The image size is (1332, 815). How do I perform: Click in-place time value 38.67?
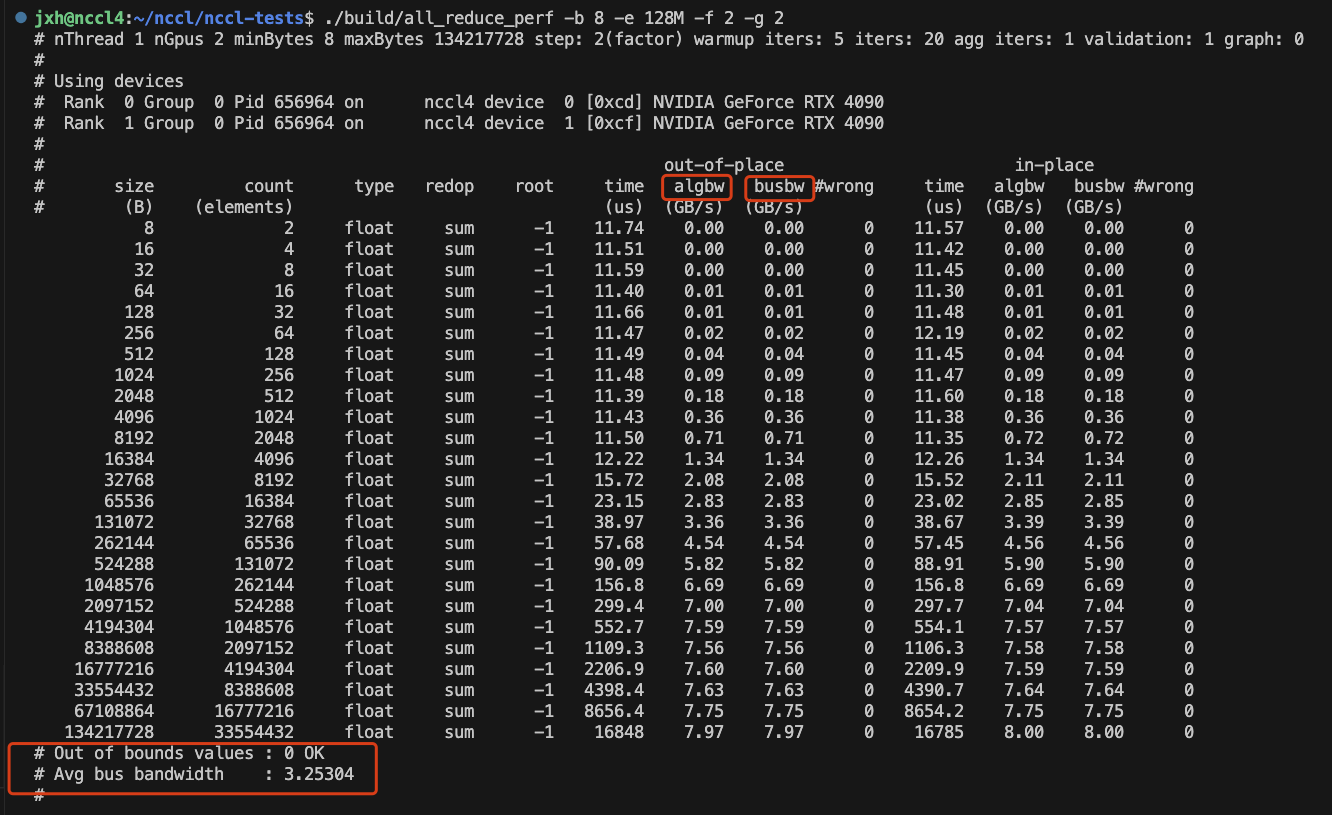939,522
